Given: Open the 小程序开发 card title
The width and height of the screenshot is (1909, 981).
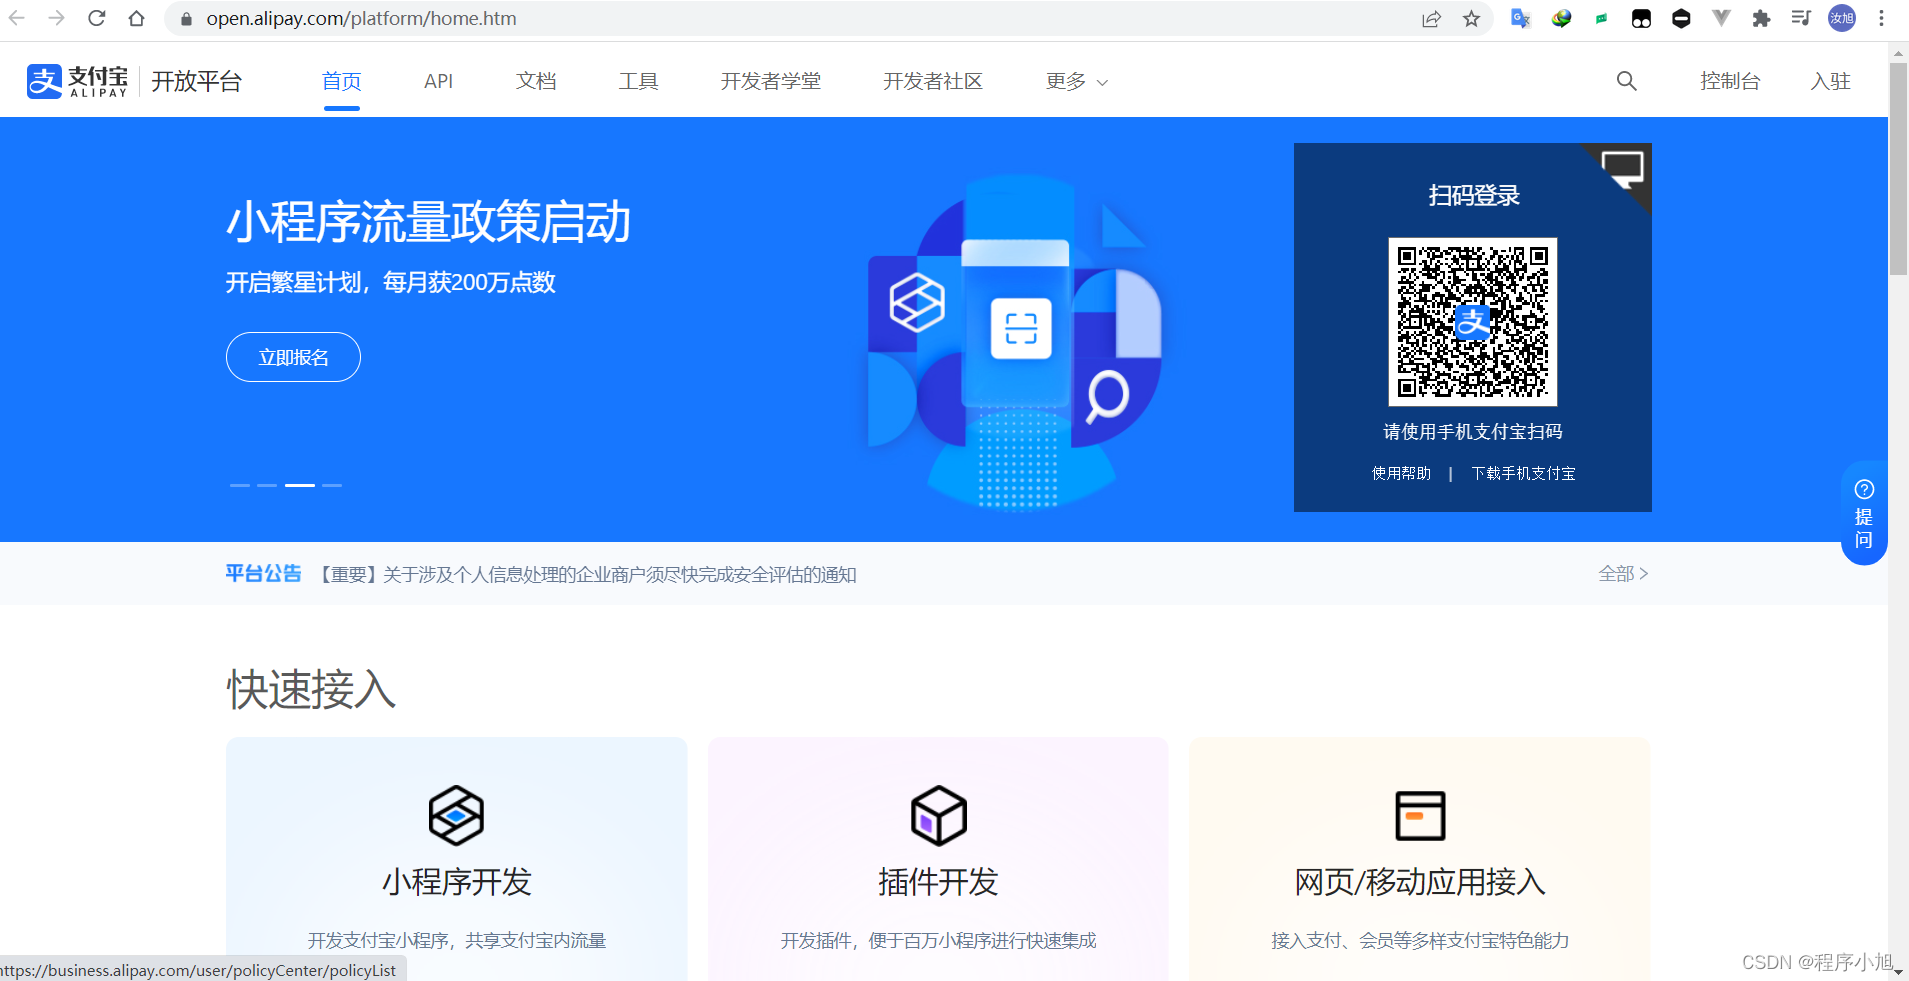Looking at the screenshot, I should point(457,882).
